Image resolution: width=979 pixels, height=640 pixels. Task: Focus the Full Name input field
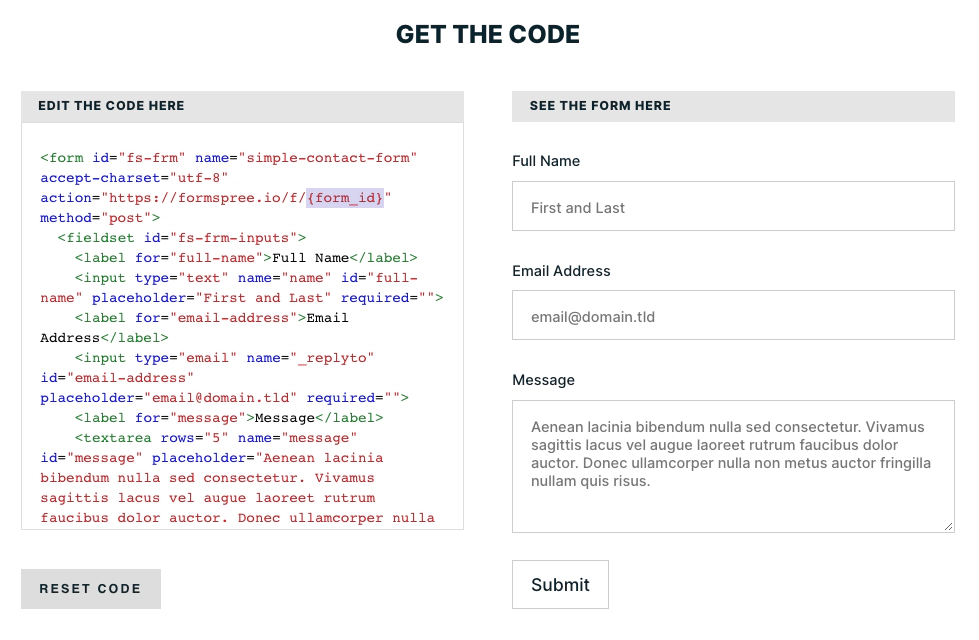tap(732, 207)
